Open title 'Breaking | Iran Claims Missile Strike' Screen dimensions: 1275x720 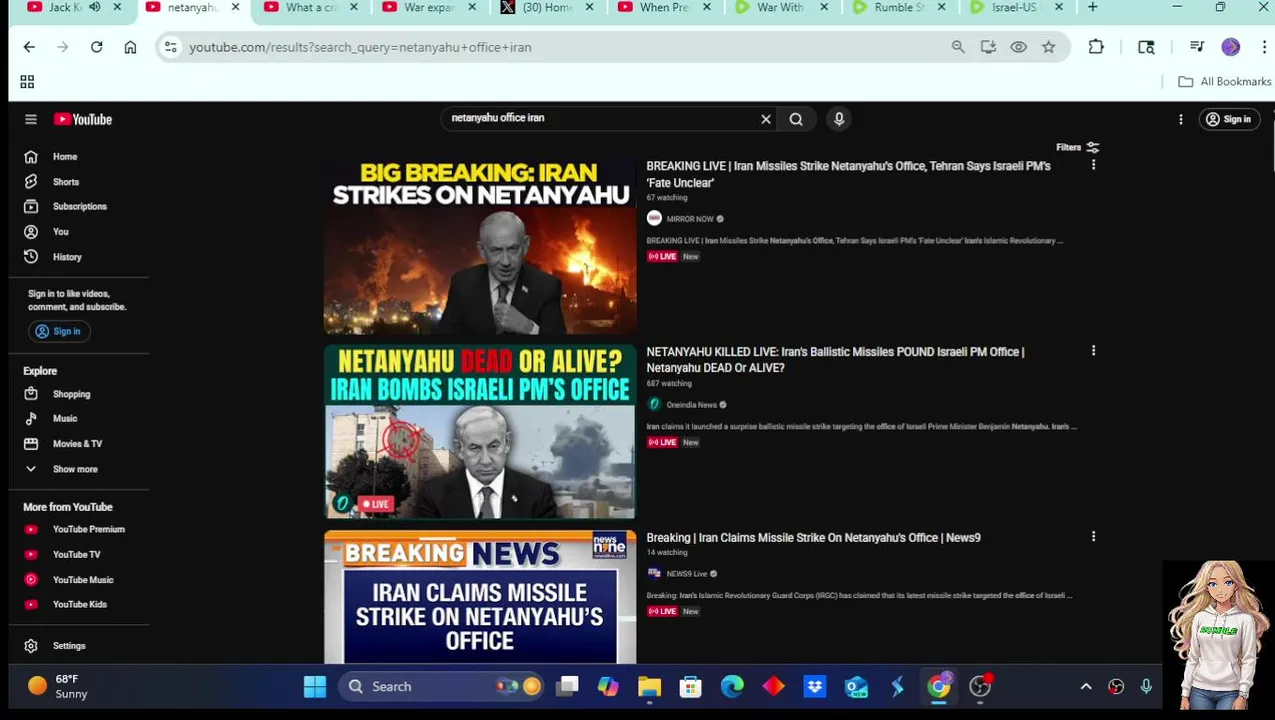(x=813, y=538)
